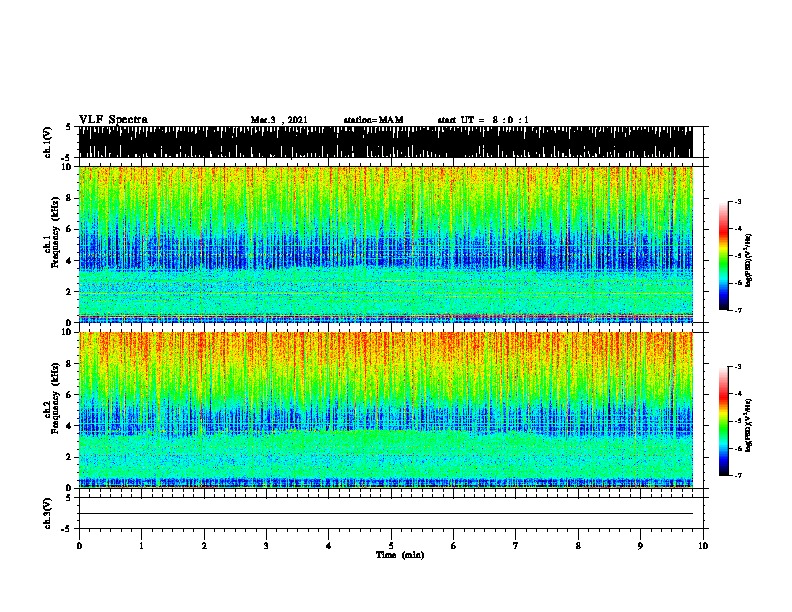Click the ch.1 colorbar log(PSD) unit label
This screenshot has height=612, width=792.
[x=749, y=261]
